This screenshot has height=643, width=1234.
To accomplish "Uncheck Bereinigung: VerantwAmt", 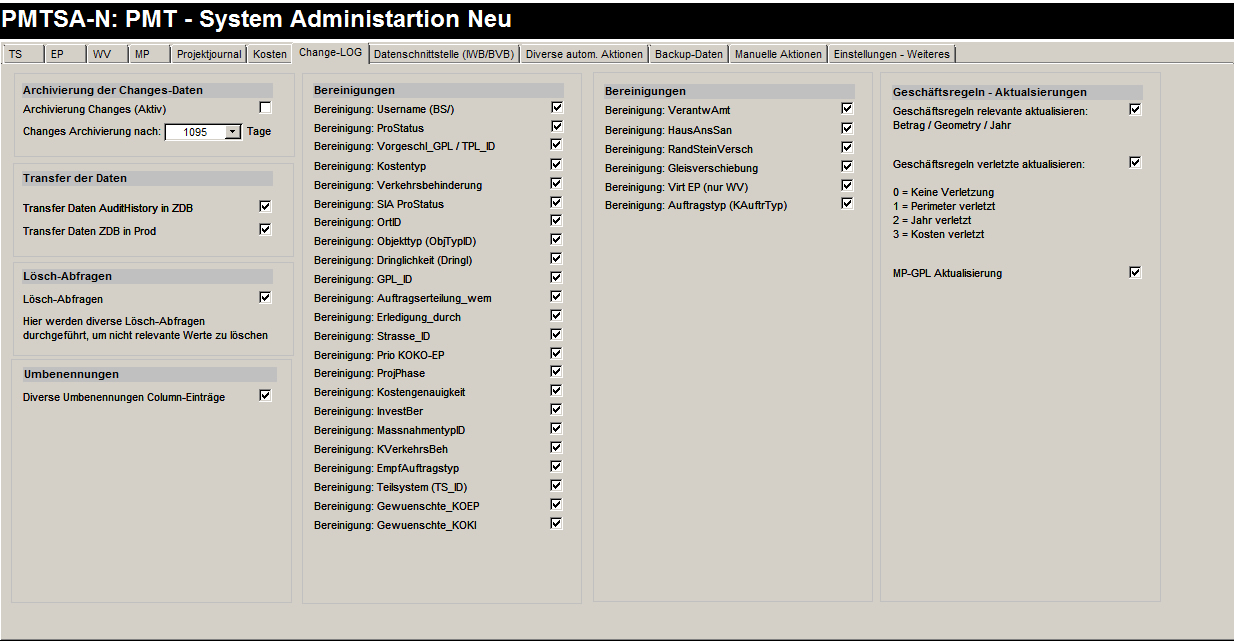I will (847, 108).
